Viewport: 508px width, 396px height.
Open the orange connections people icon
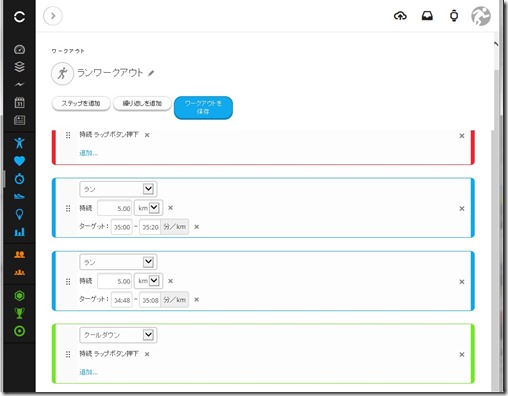tap(19, 255)
